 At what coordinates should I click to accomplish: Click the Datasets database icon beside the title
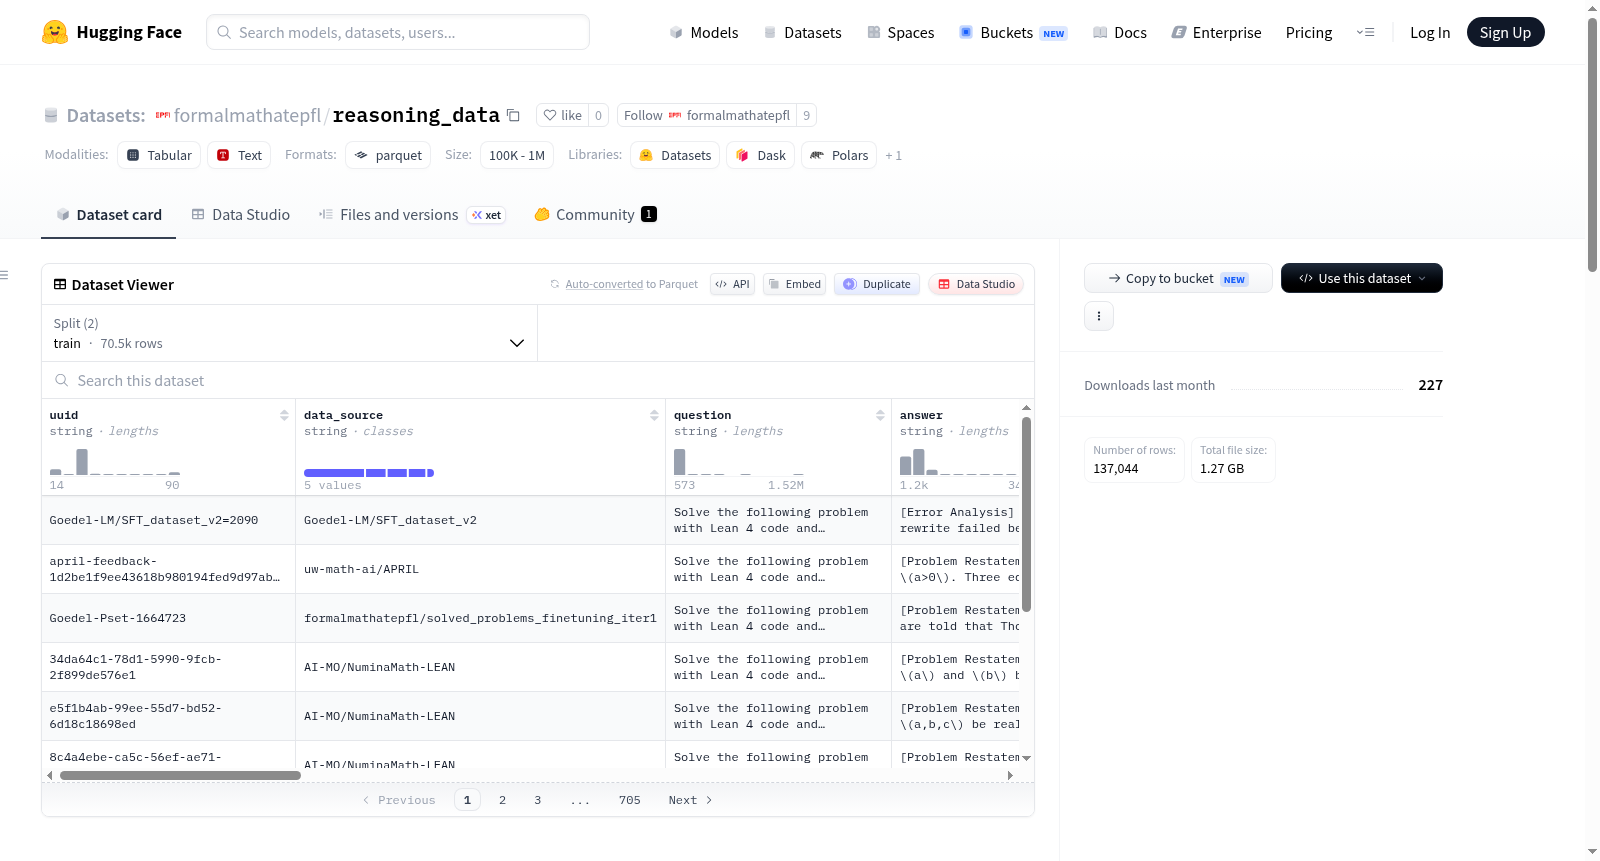point(51,116)
